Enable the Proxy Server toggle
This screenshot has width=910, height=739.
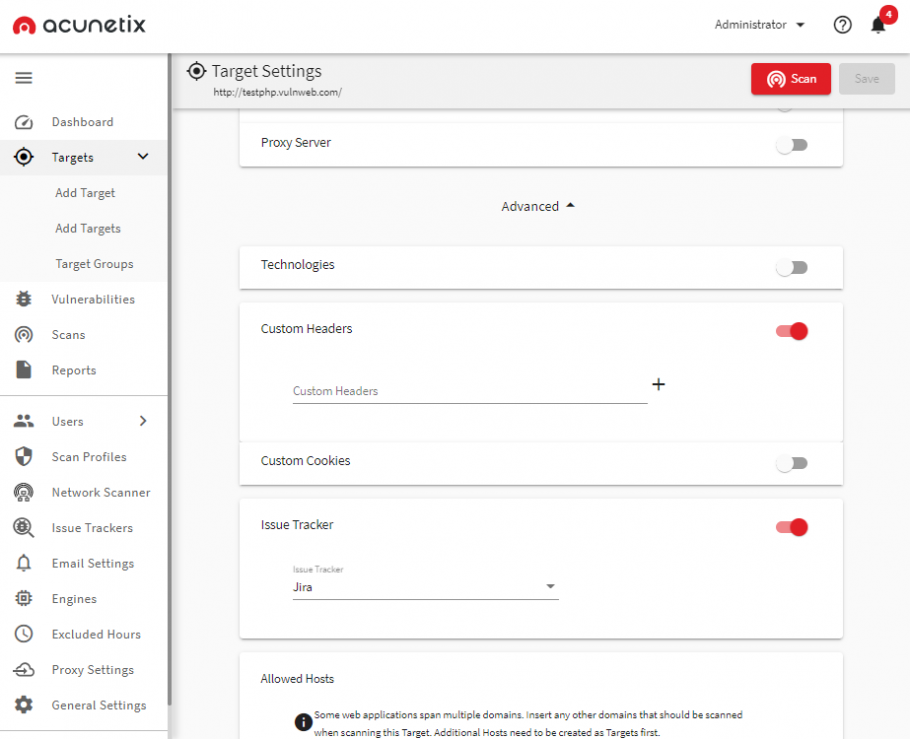pyautogui.click(x=792, y=145)
